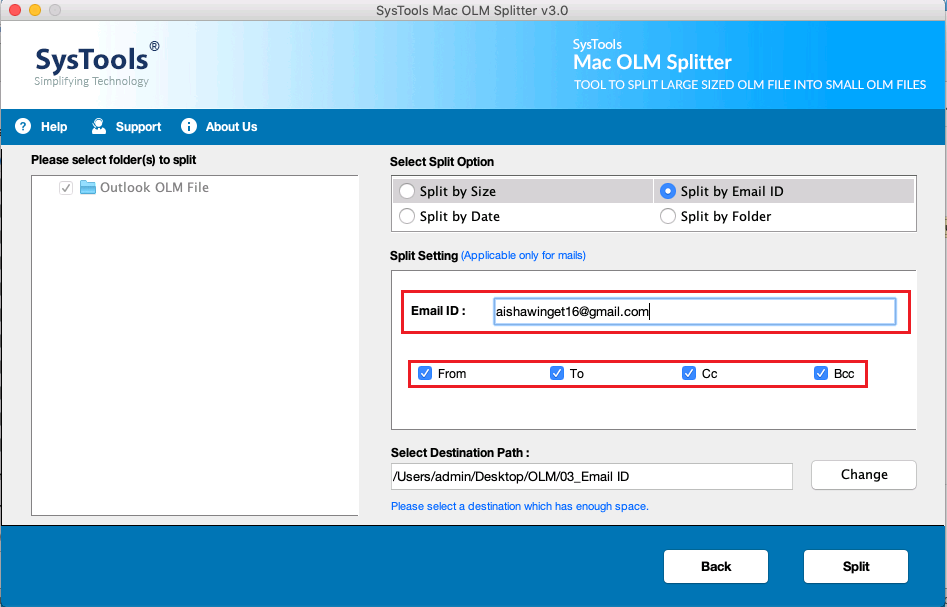Click the 'Split Setting' heading
Screen dimensions: 947x607
pyautogui.click(x=424, y=255)
